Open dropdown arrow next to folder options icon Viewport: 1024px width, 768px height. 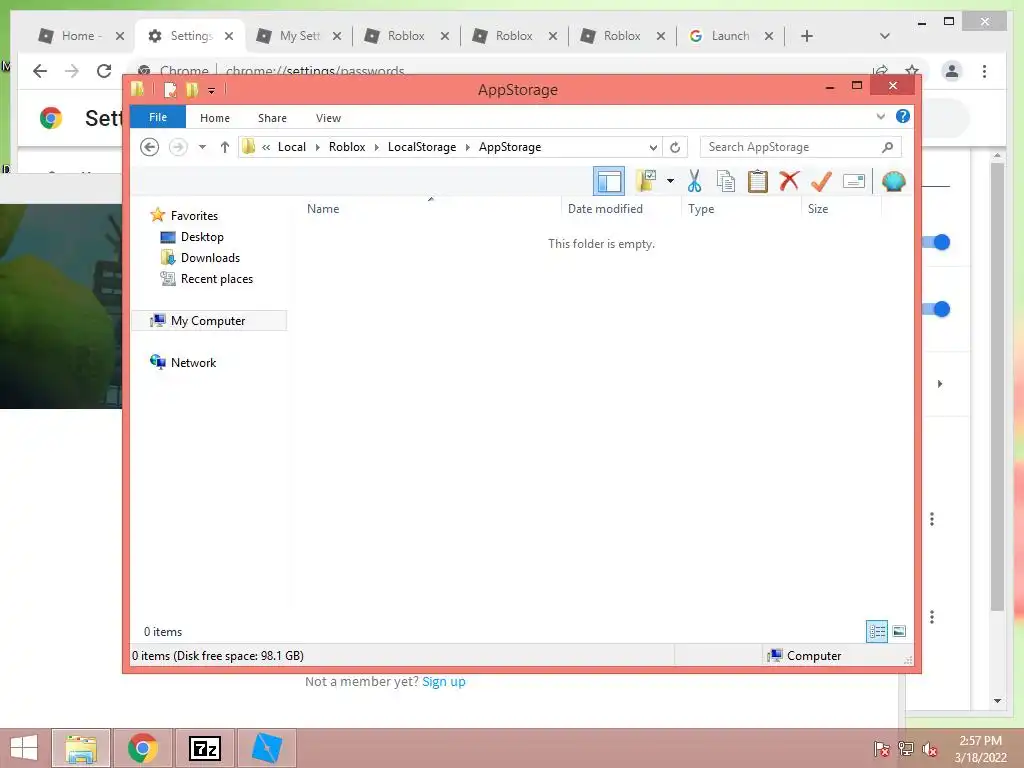(x=671, y=181)
